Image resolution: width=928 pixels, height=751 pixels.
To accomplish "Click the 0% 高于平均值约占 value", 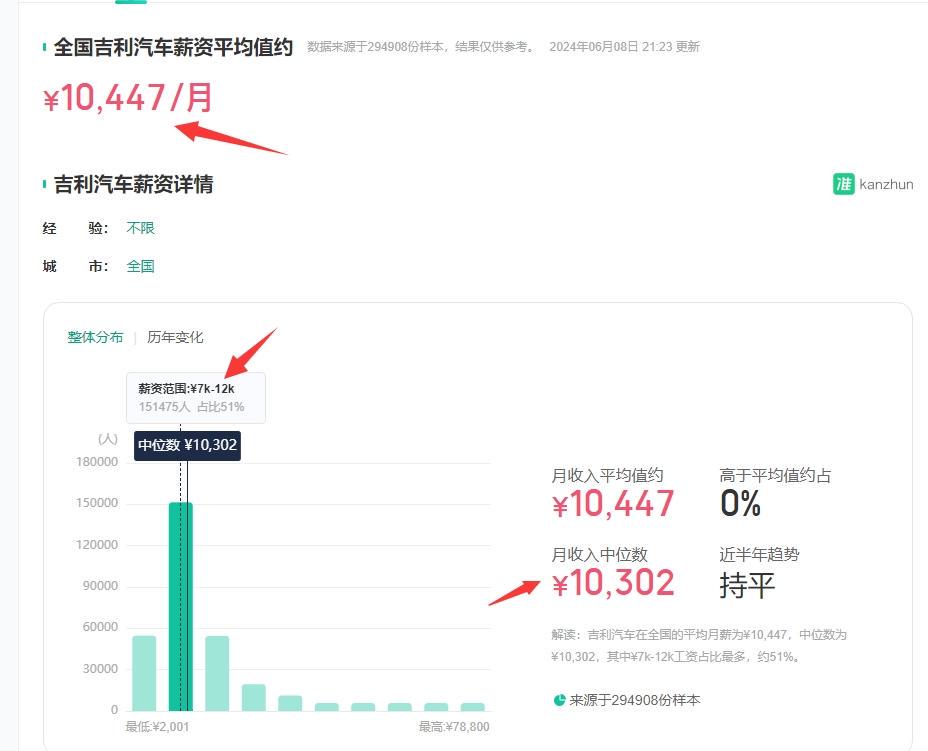I will tap(740, 504).
